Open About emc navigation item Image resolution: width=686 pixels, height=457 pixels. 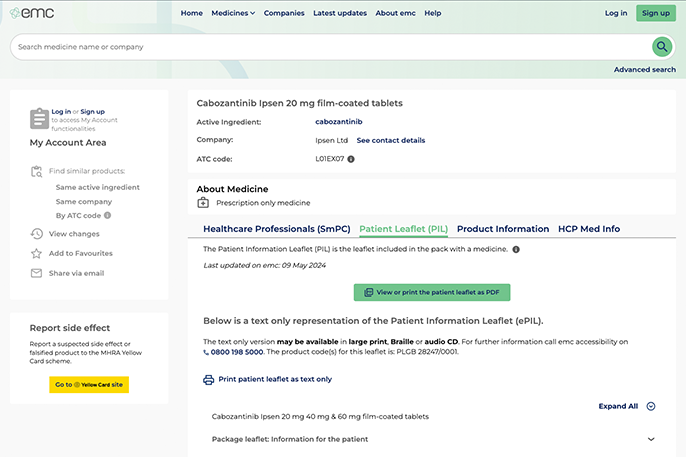pyautogui.click(x=396, y=13)
